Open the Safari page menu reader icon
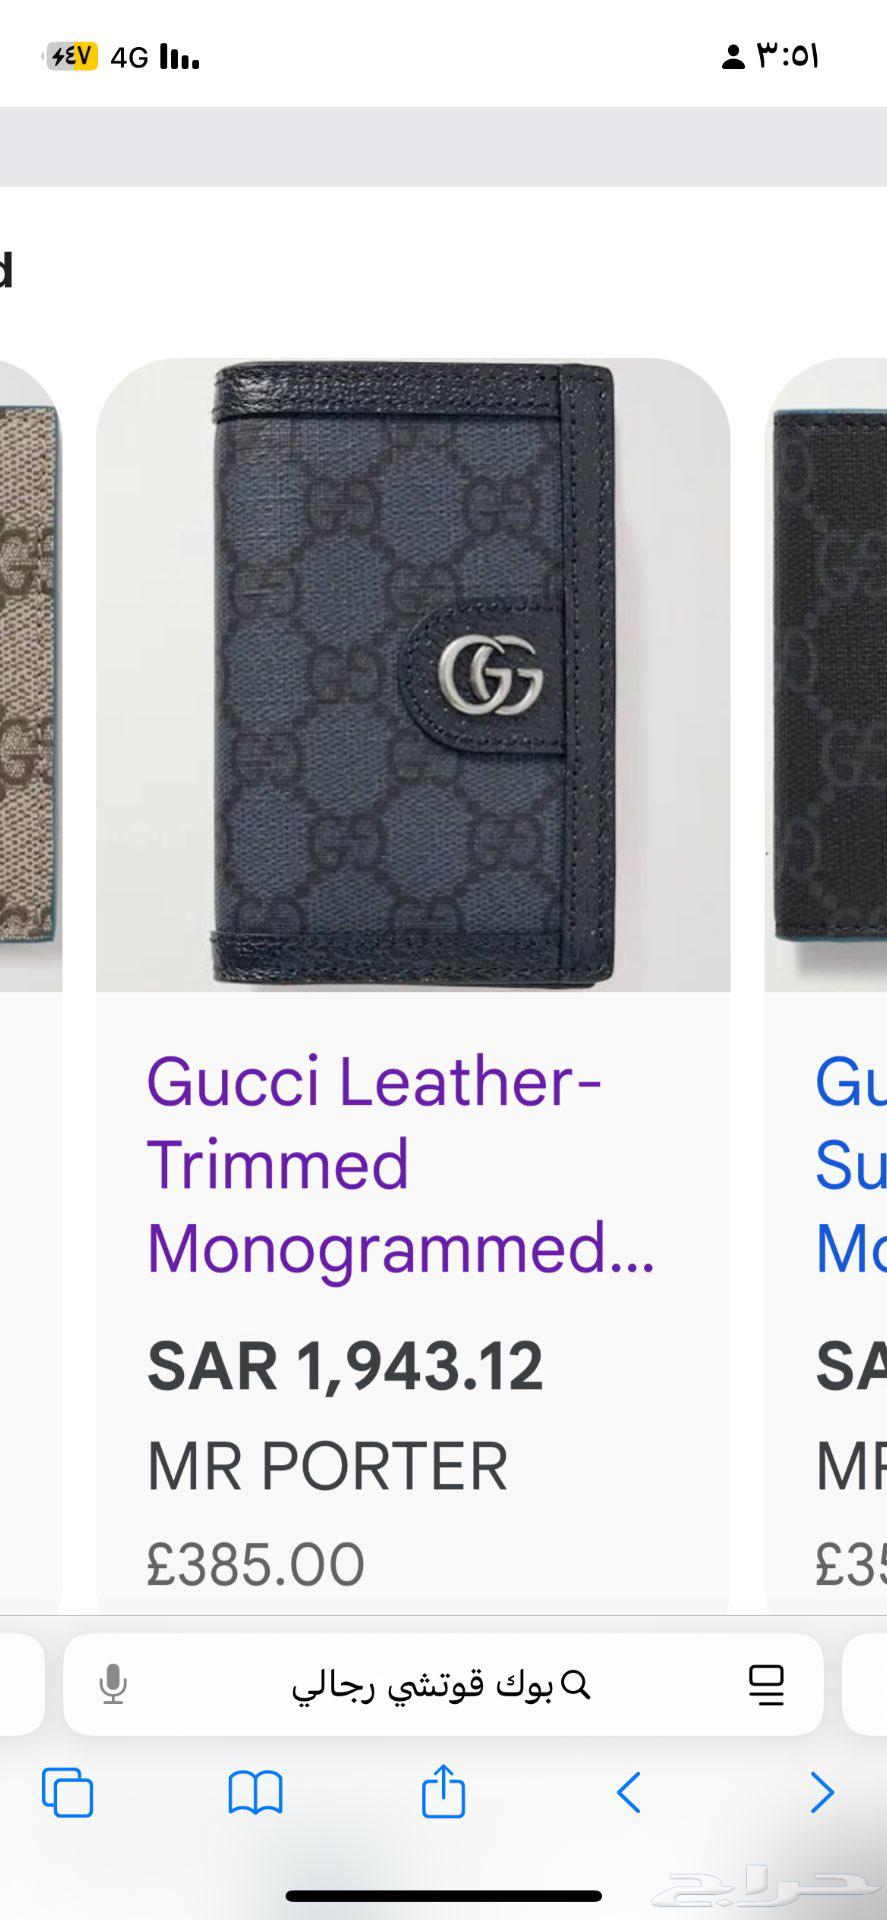The image size is (887, 1920). point(766,1685)
